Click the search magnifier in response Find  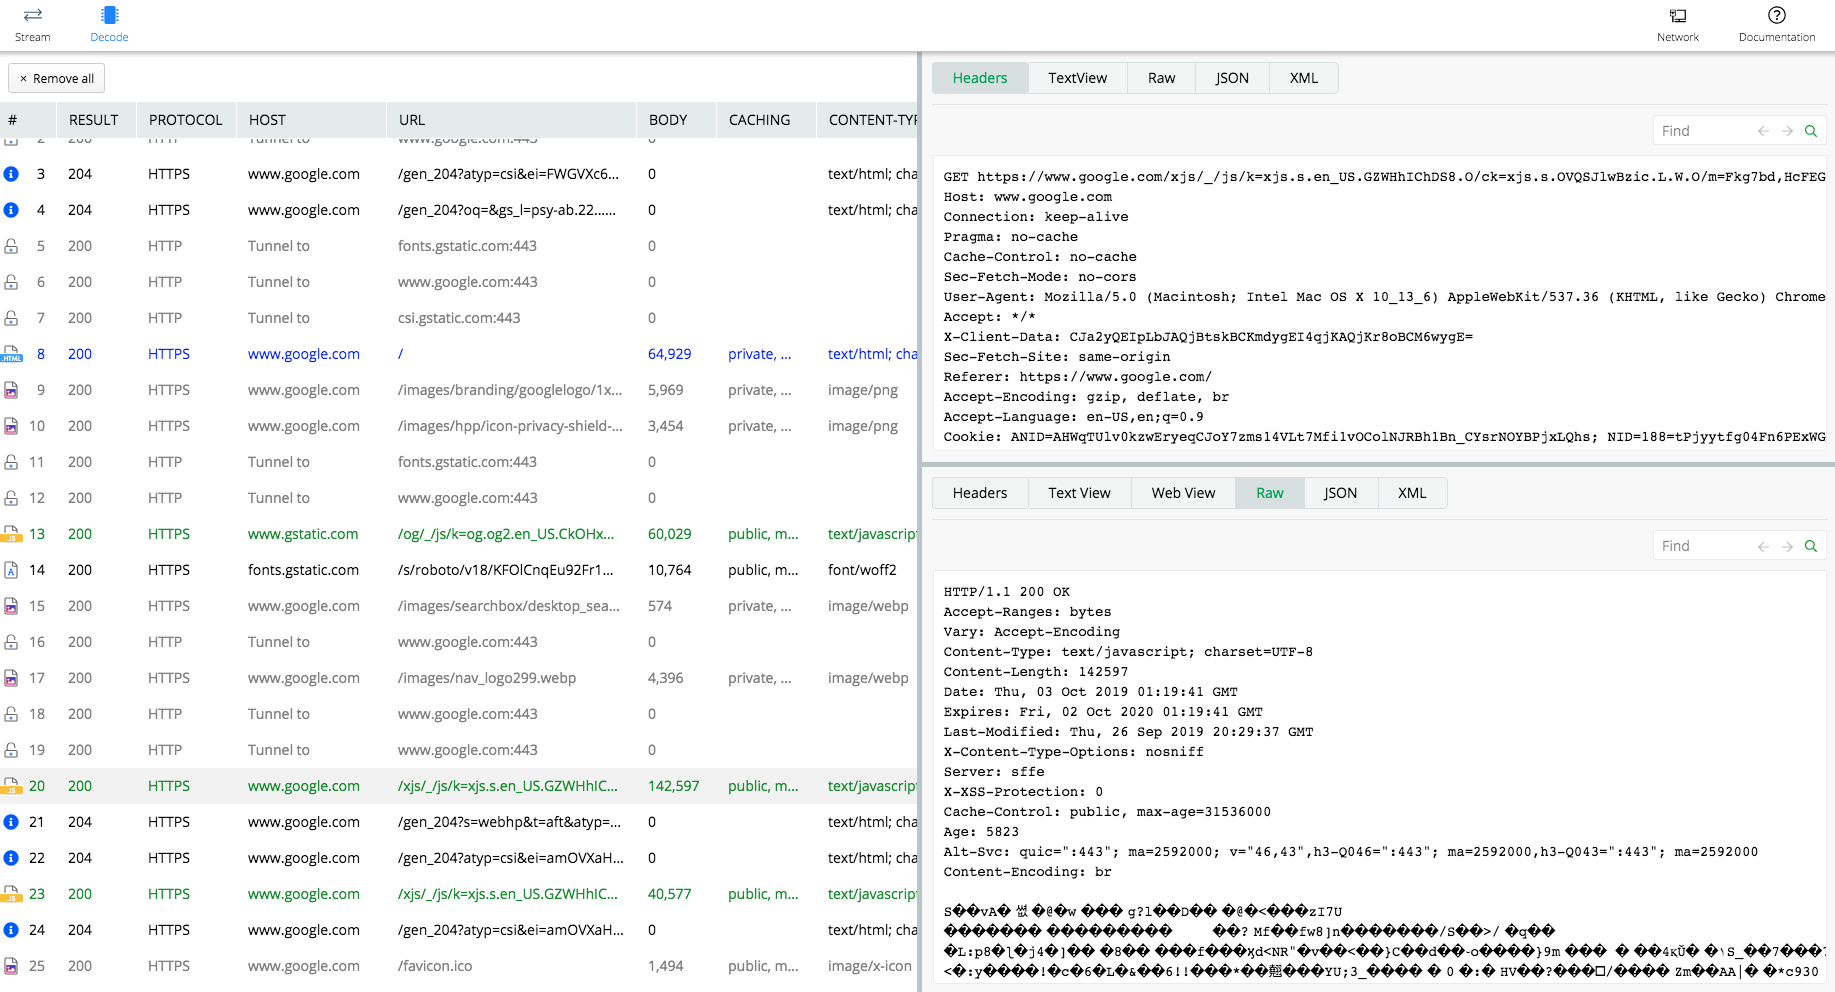tap(1810, 546)
